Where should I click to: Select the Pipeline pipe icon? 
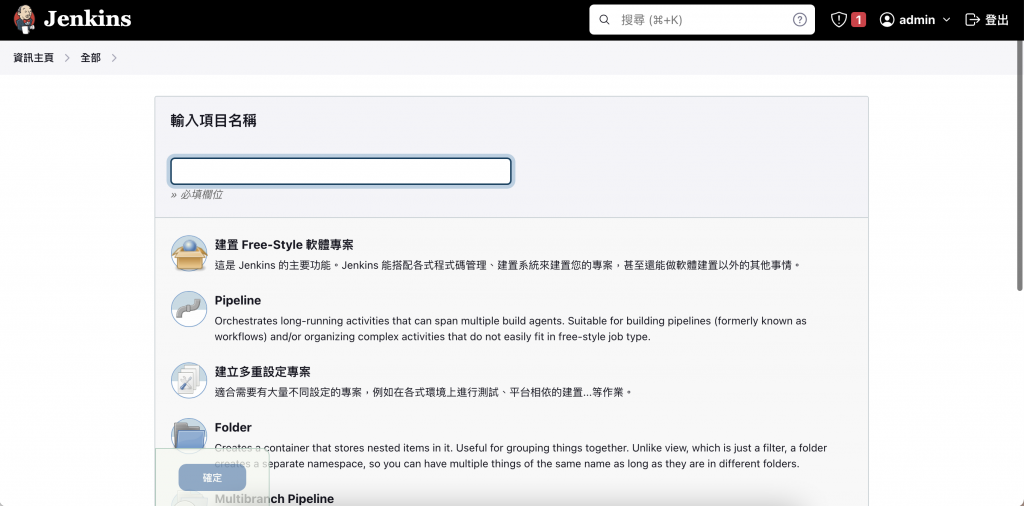(x=189, y=309)
